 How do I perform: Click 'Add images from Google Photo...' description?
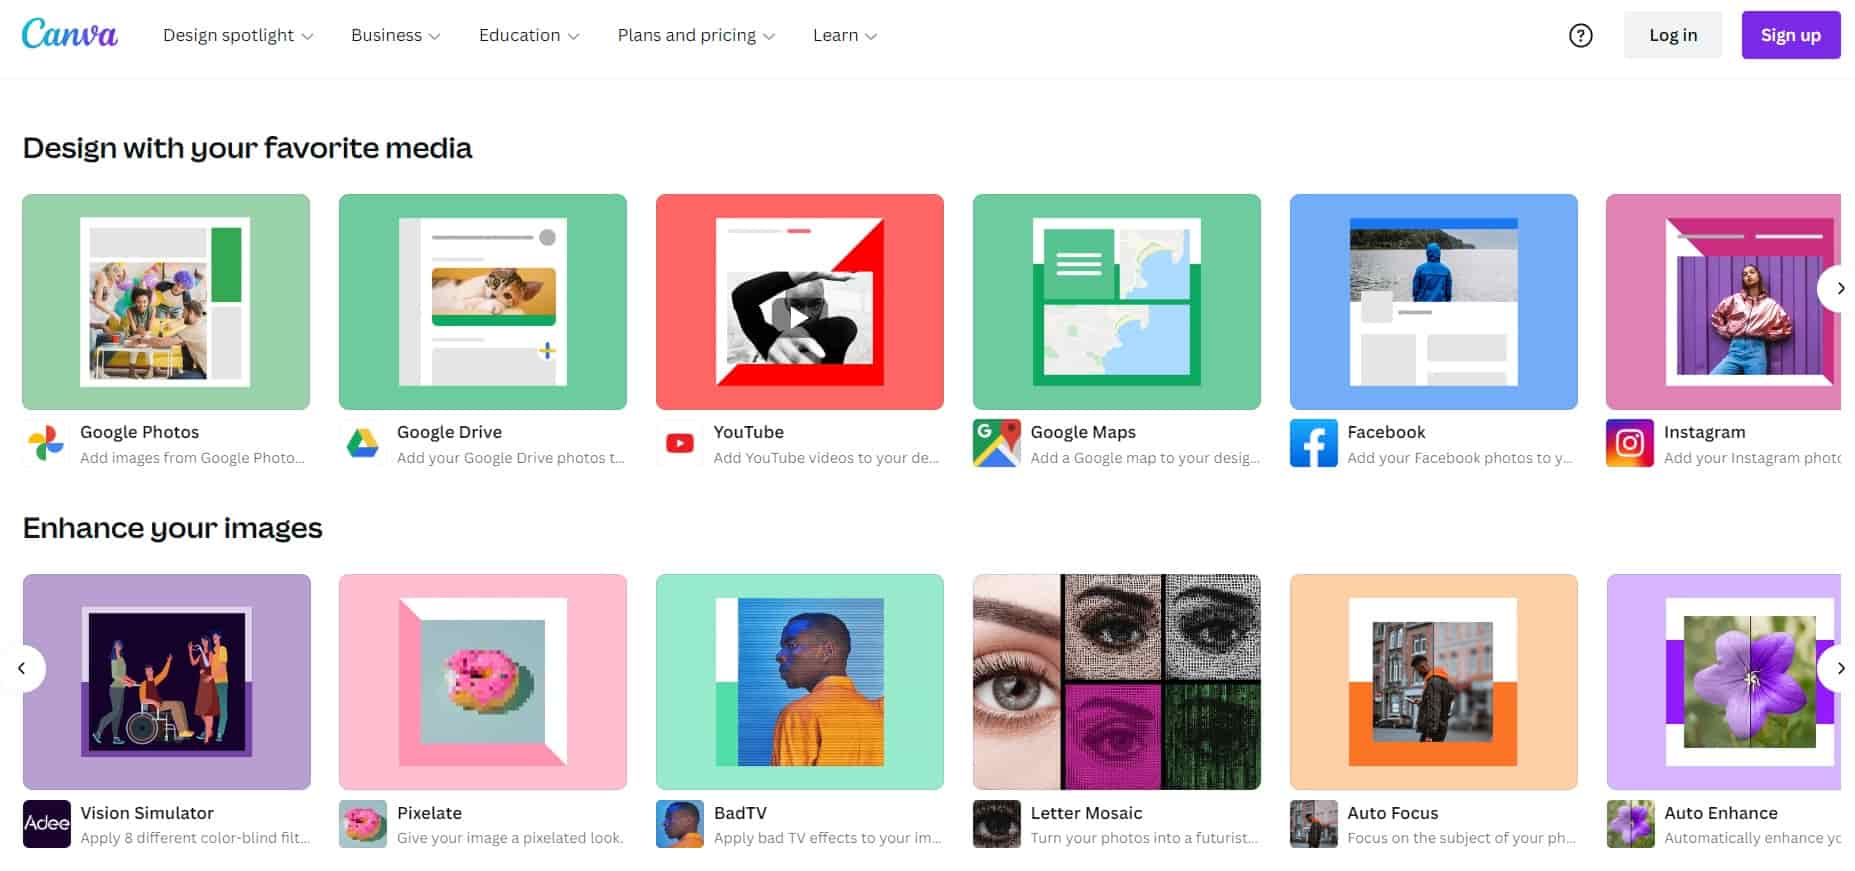point(192,458)
